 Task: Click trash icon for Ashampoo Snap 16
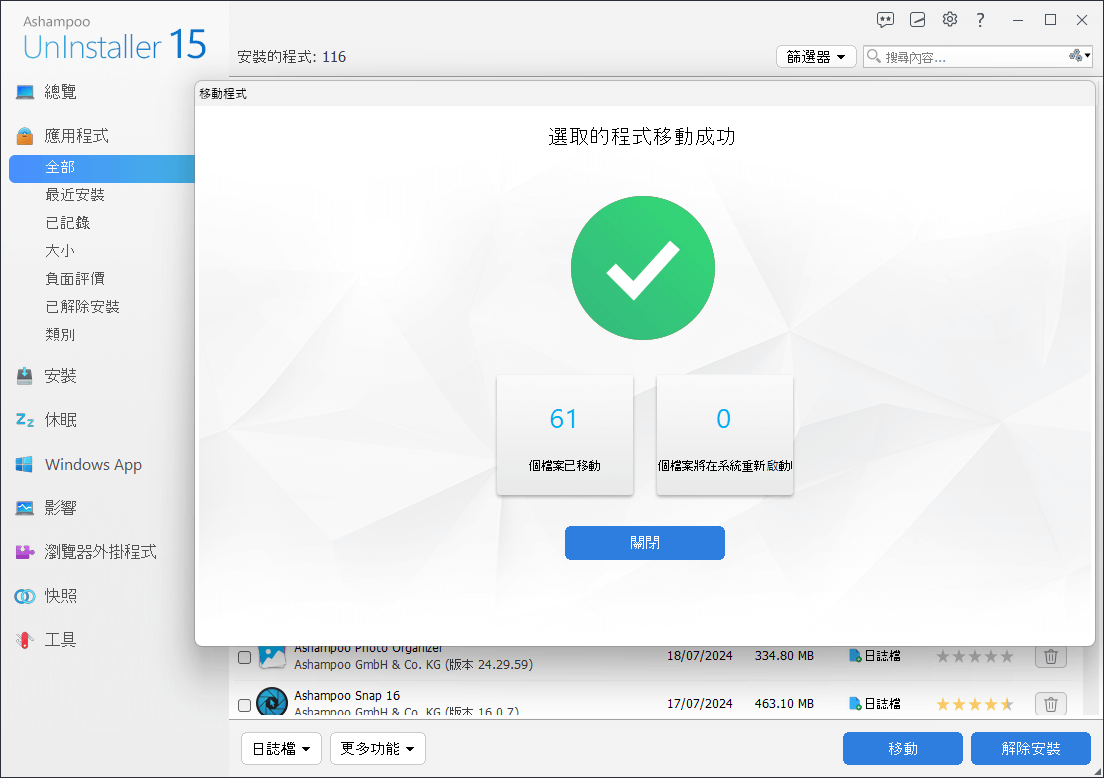[1050, 704]
